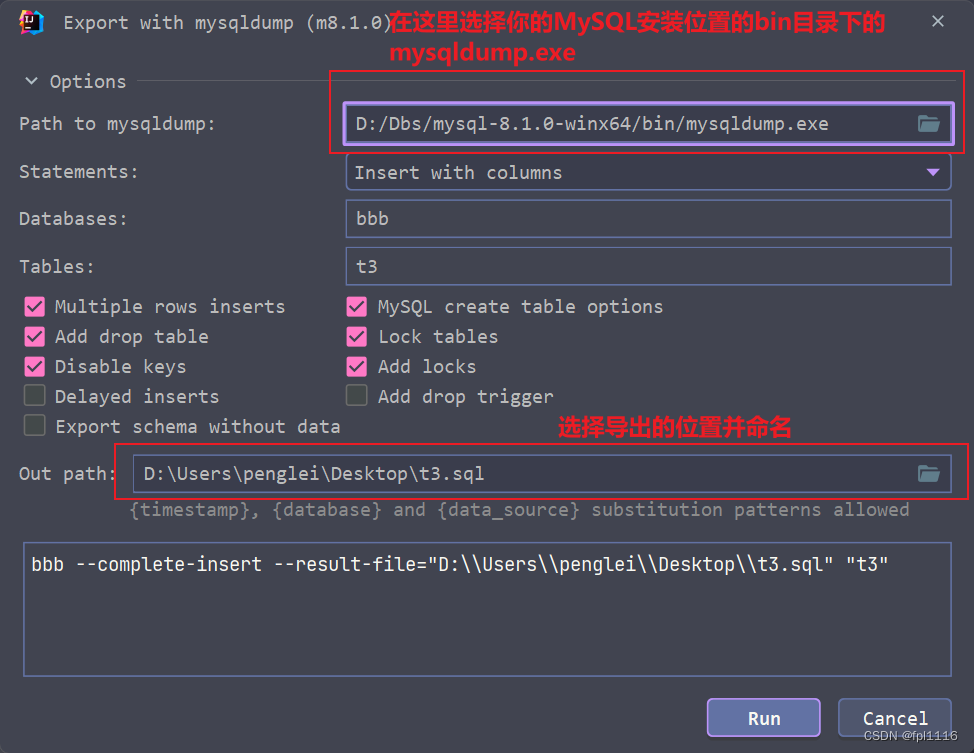The image size is (974, 753).
Task: Enable Export schema without data
Action: coord(36,426)
